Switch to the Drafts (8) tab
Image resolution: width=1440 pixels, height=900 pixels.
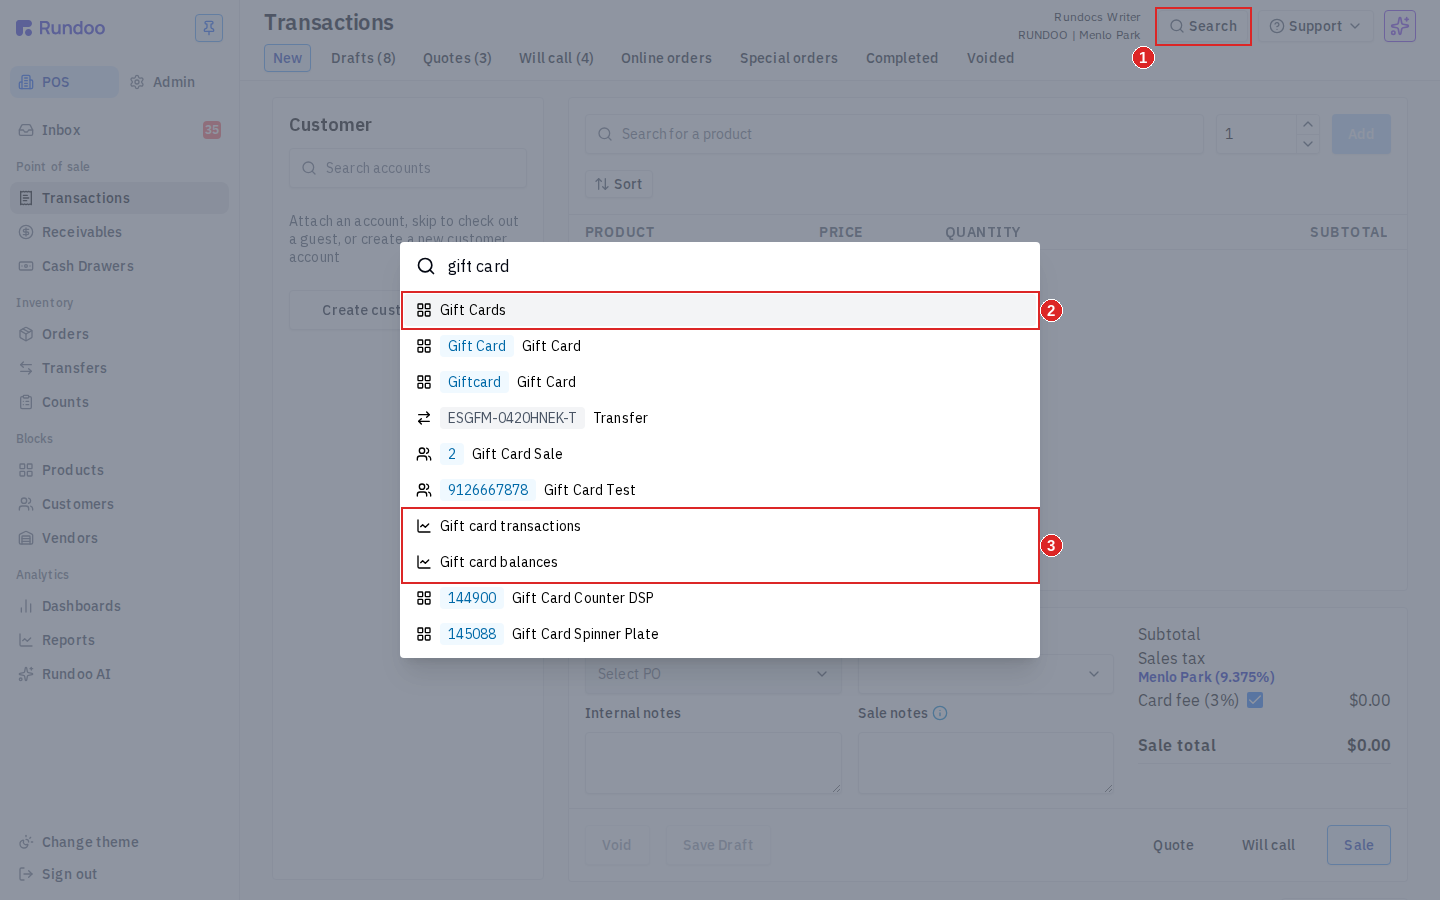pos(363,58)
